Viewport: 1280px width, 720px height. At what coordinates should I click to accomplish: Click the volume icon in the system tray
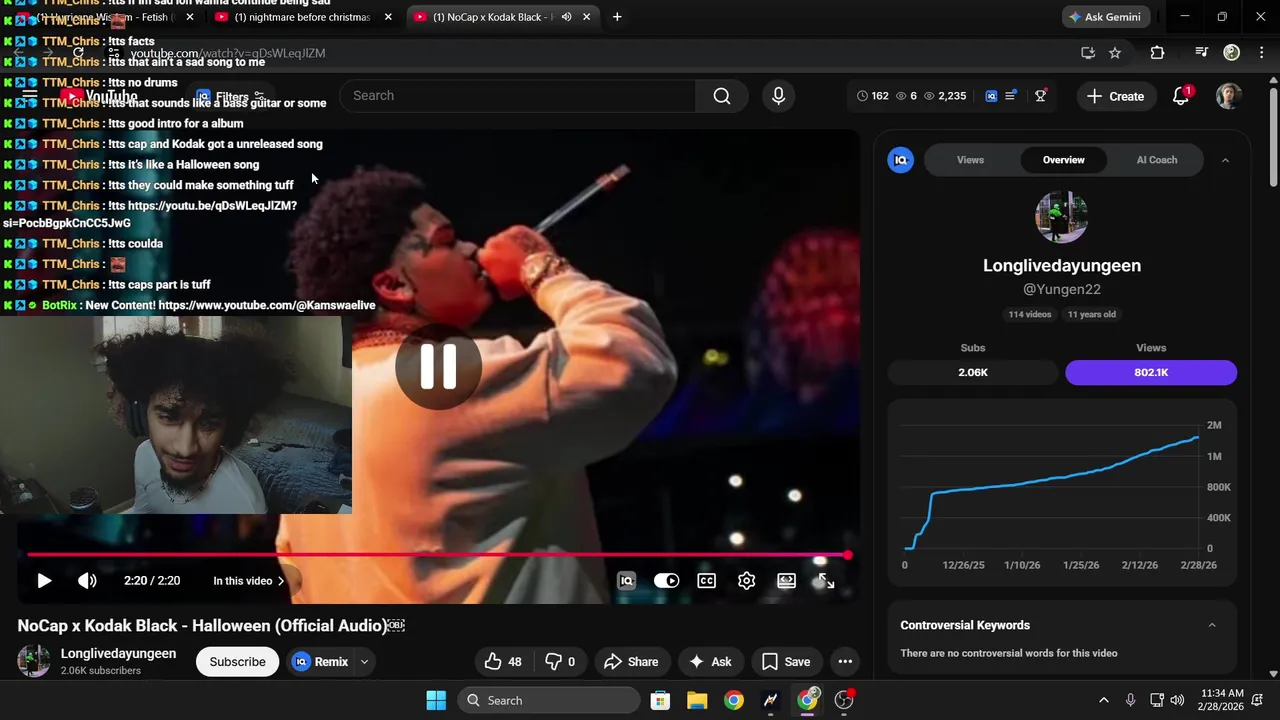(x=1177, y=700)
